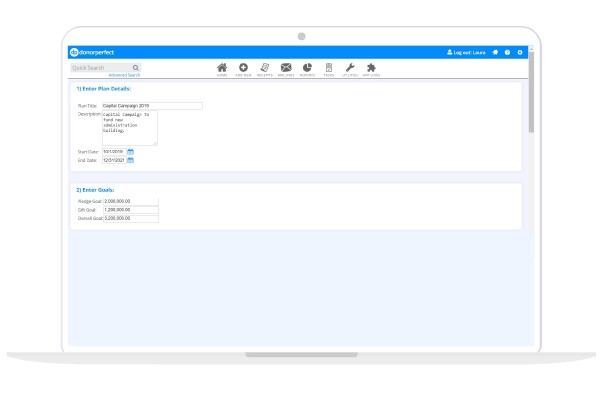
Task: Click the Description text area
Action: 130,128
